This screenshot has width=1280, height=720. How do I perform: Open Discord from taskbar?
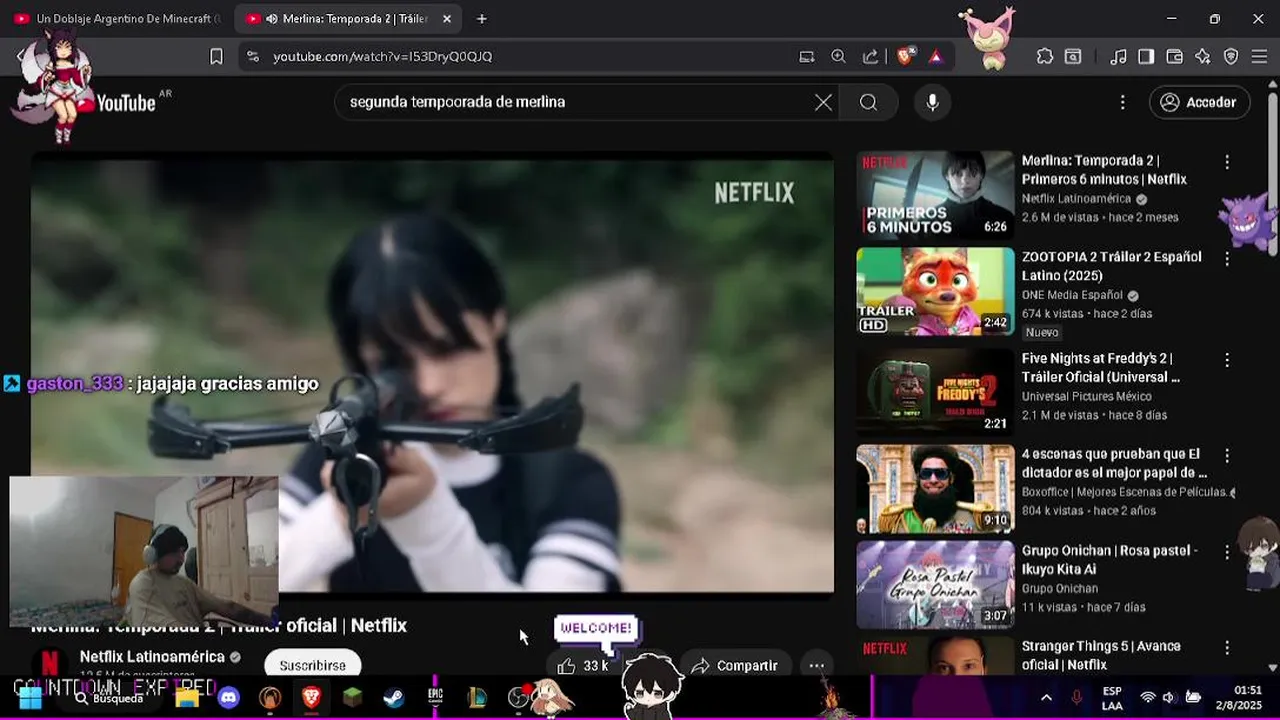229,697
